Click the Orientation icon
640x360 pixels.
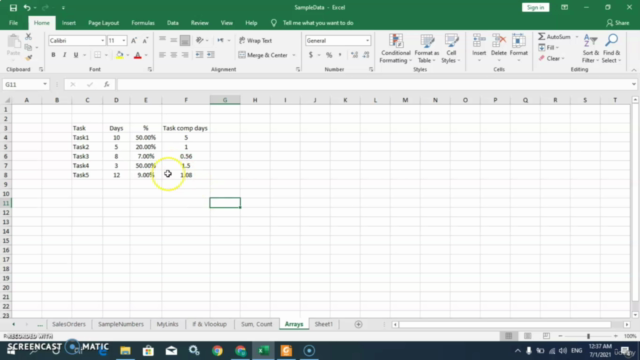point(200,40)
